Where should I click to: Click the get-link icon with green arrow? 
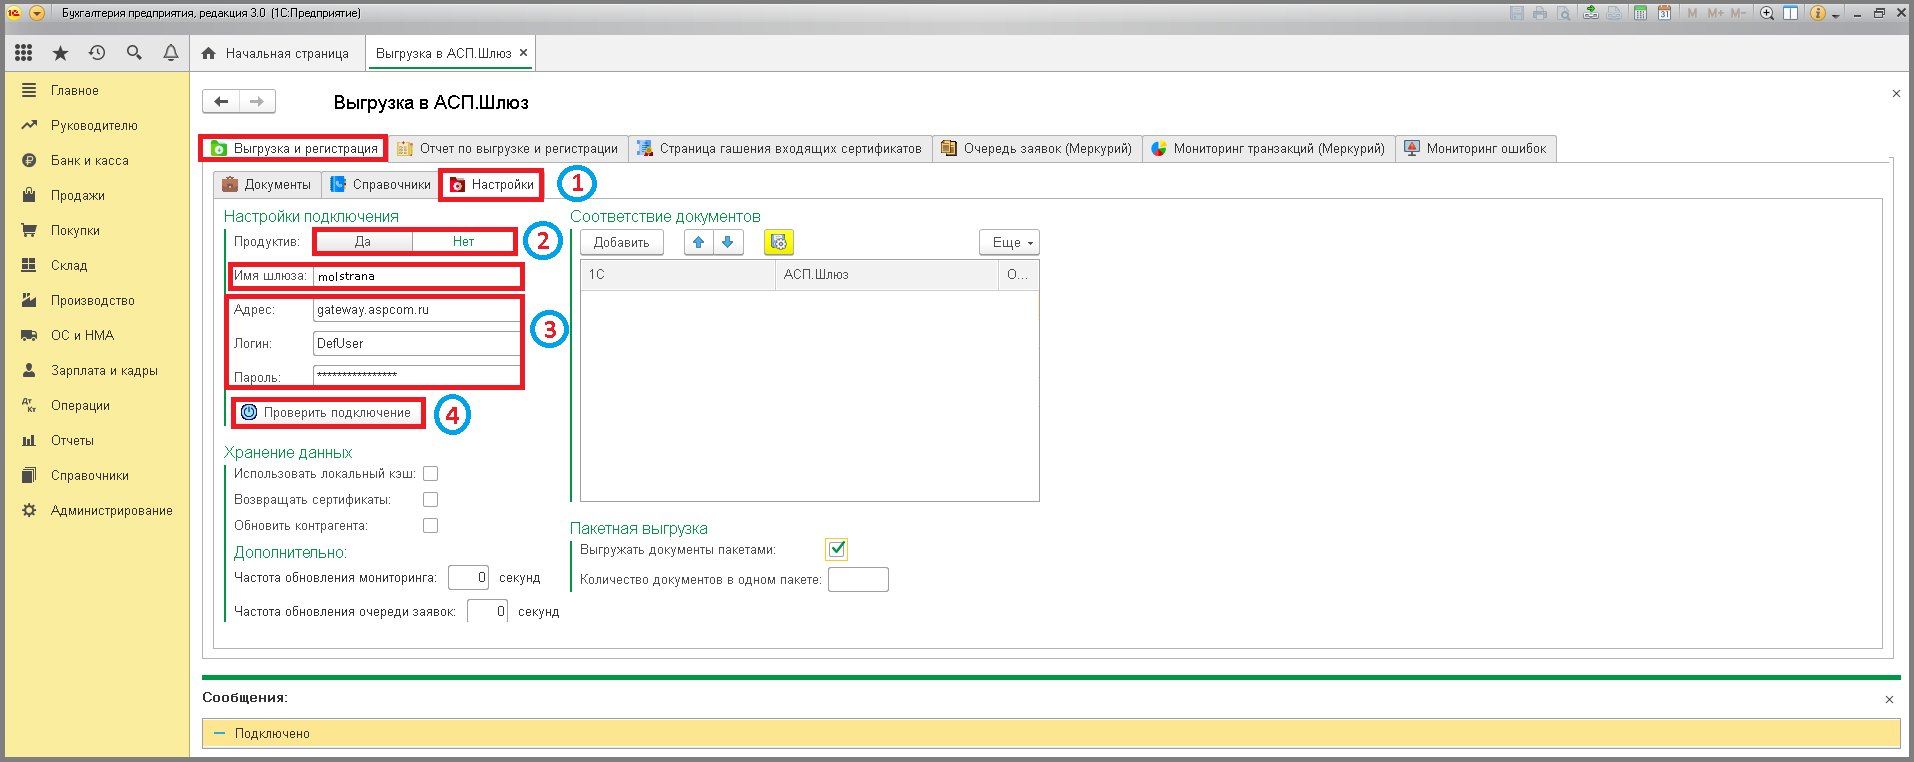click(x=1591, y=13)
